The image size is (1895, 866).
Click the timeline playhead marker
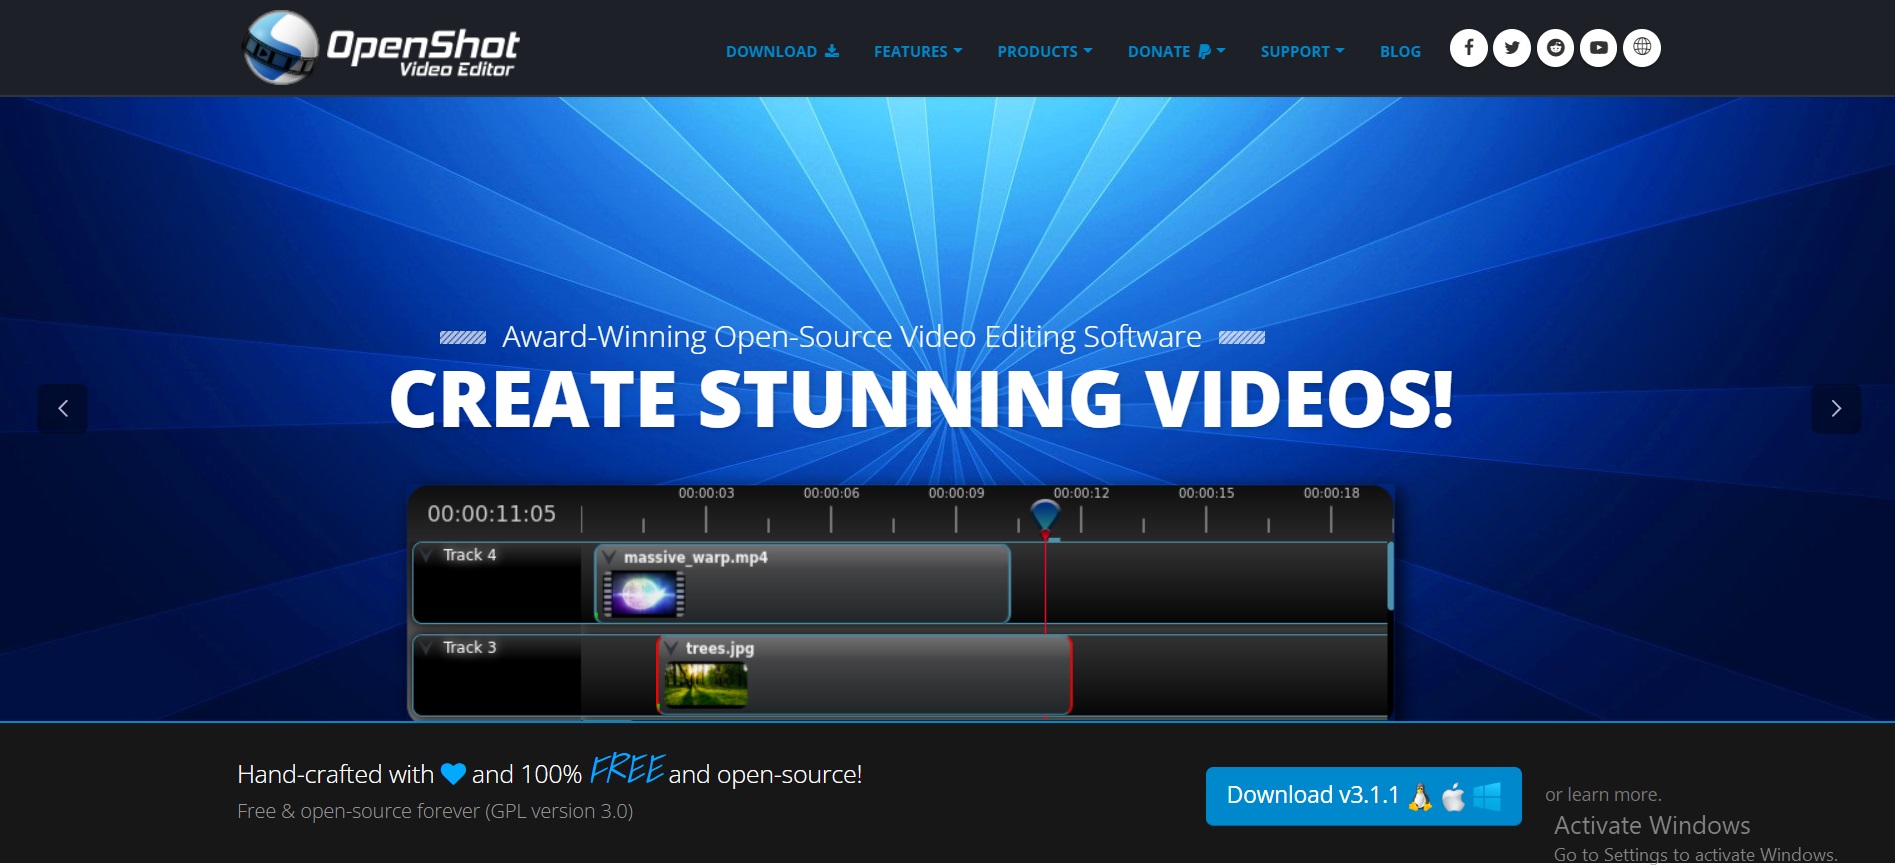(1045, 515)
